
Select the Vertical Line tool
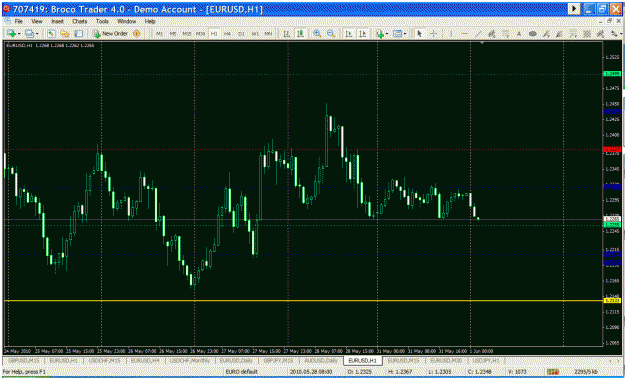tap(451, 34)
